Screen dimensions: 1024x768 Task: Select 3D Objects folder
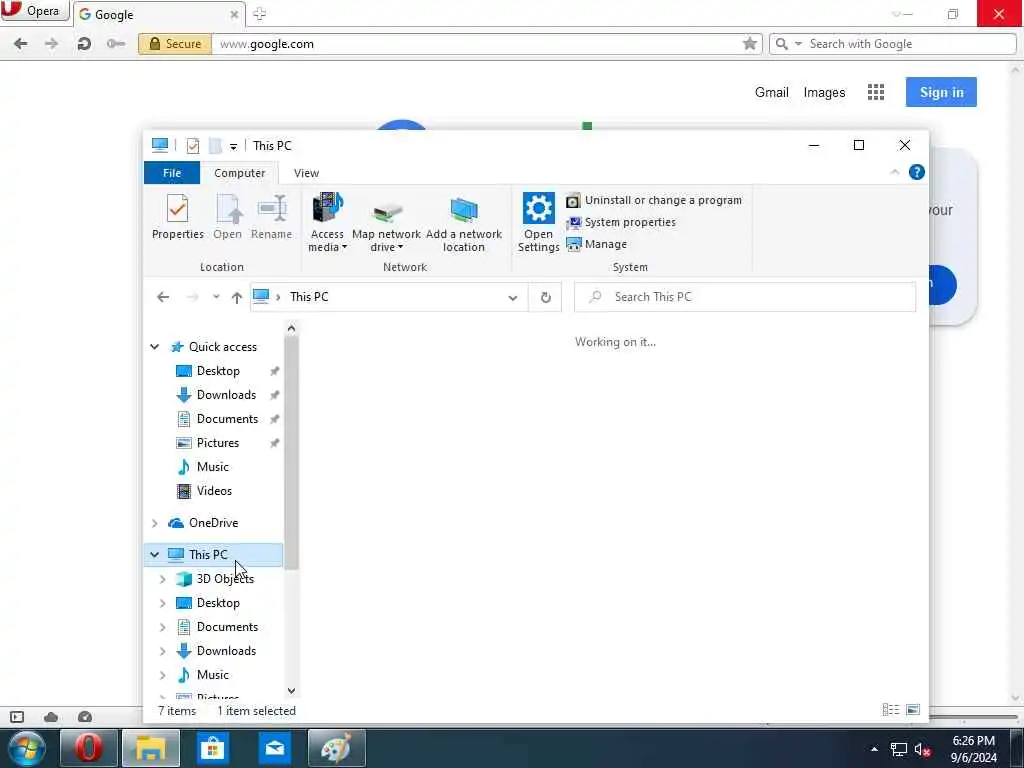click(225, 579)
